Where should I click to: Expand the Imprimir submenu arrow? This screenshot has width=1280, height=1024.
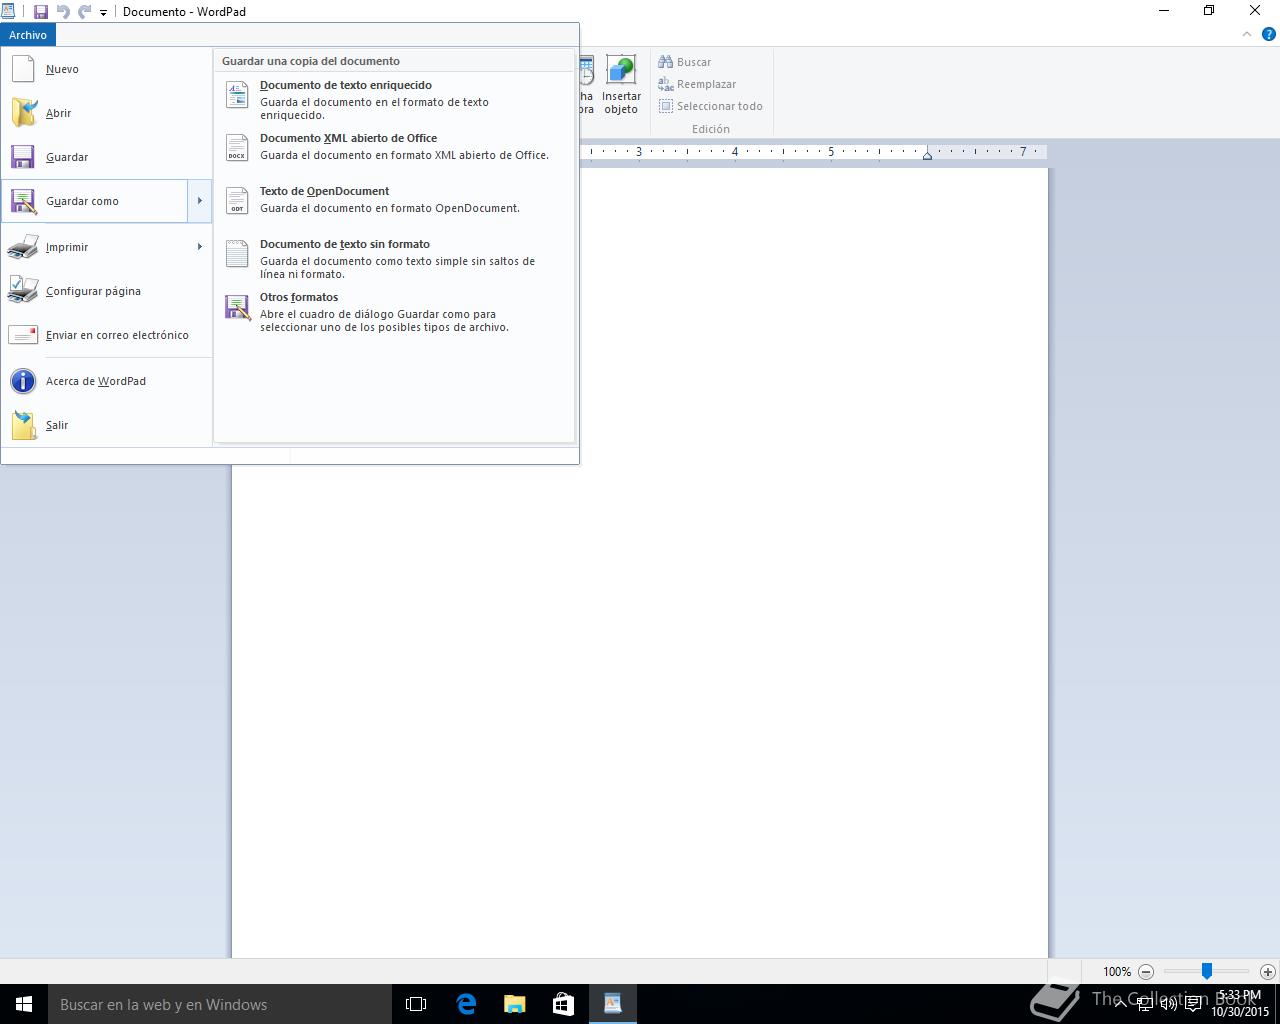tap(200, 247)
